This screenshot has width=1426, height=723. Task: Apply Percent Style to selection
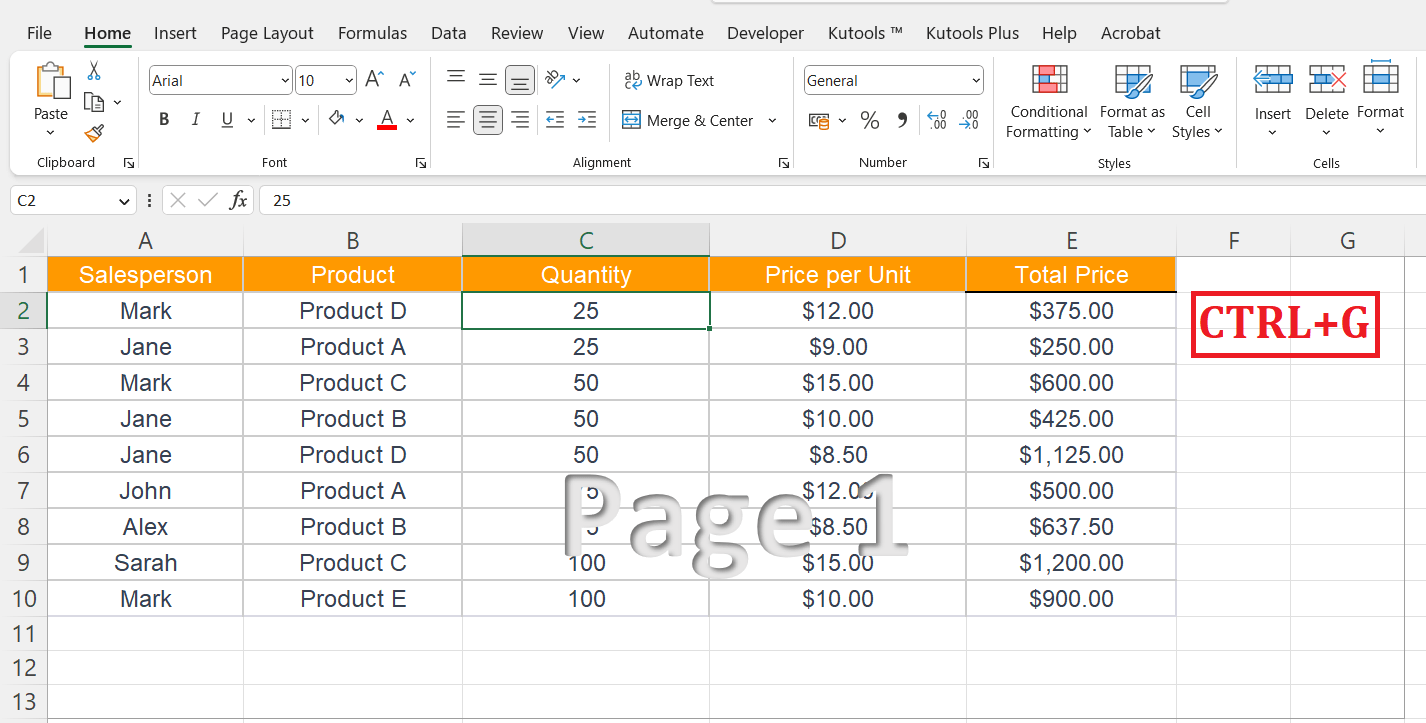(870, 119)
